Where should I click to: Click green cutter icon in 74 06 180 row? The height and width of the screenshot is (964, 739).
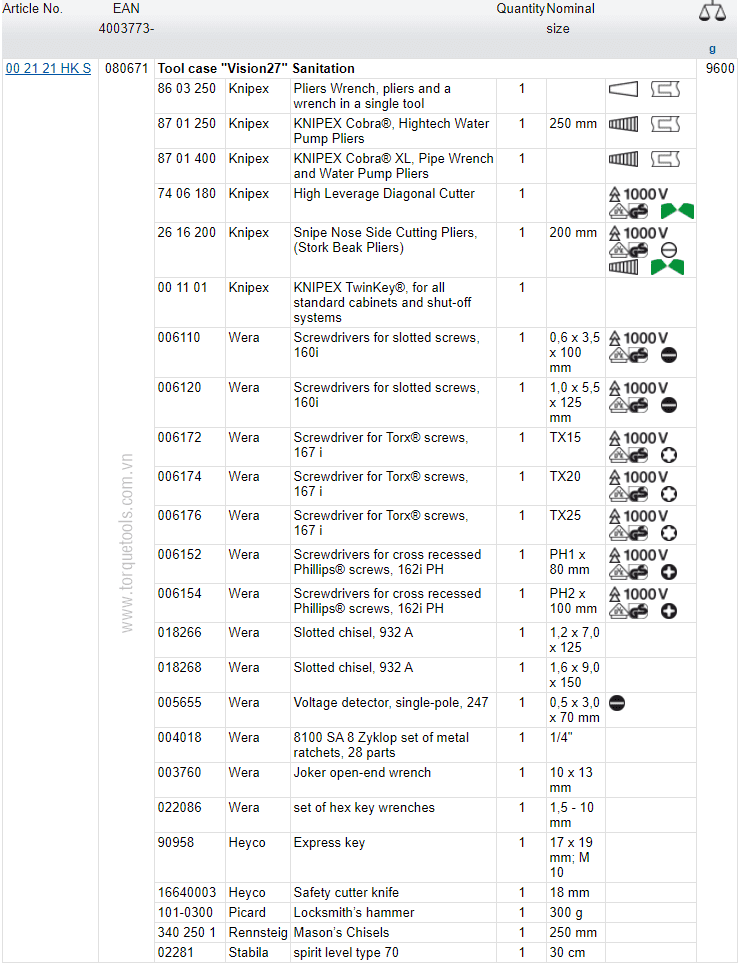(x=677, y=211)
